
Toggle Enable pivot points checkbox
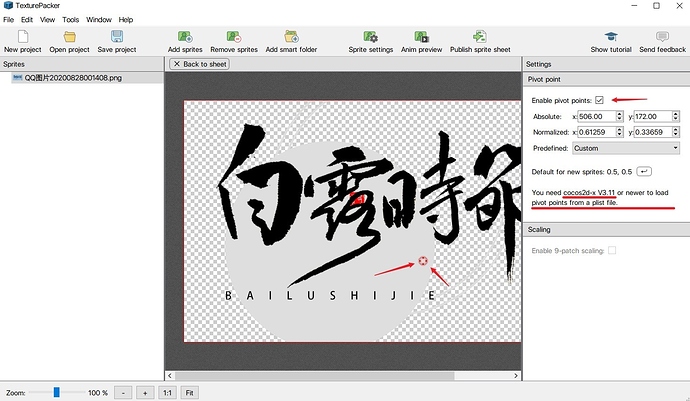(599, 100)
